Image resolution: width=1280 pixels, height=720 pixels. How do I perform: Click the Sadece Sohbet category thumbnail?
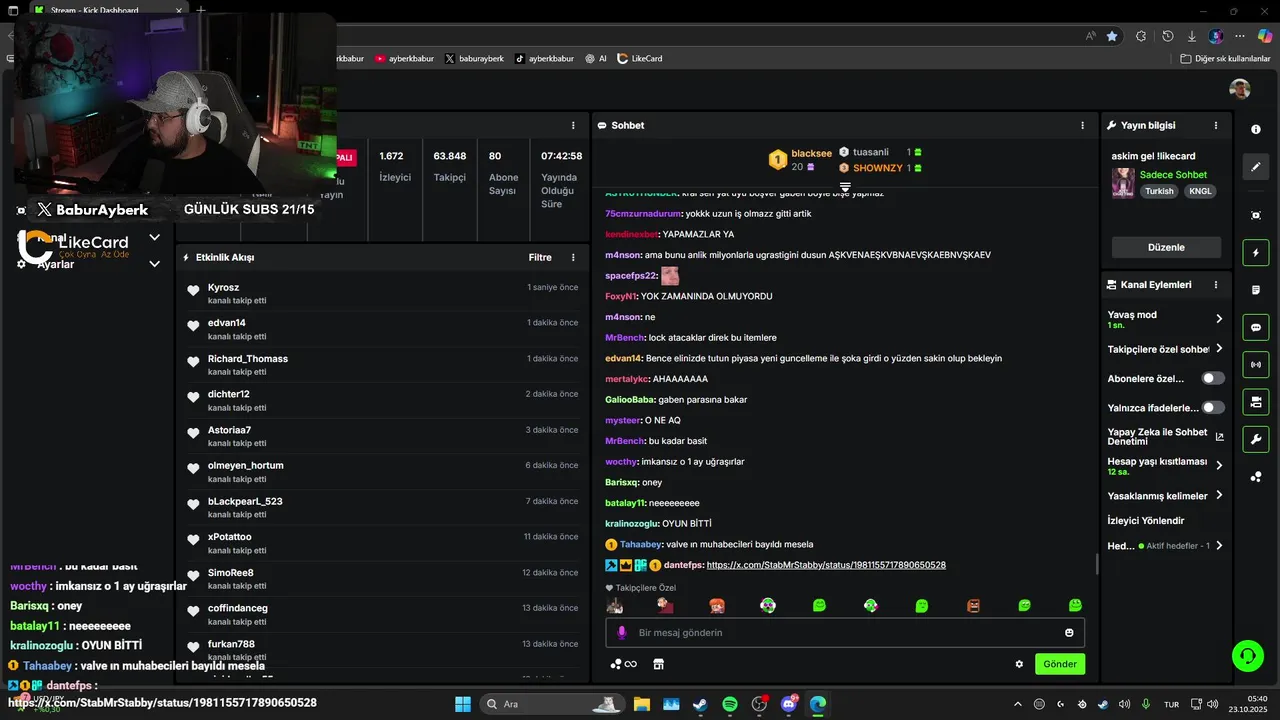click(x=1123, y=183)
